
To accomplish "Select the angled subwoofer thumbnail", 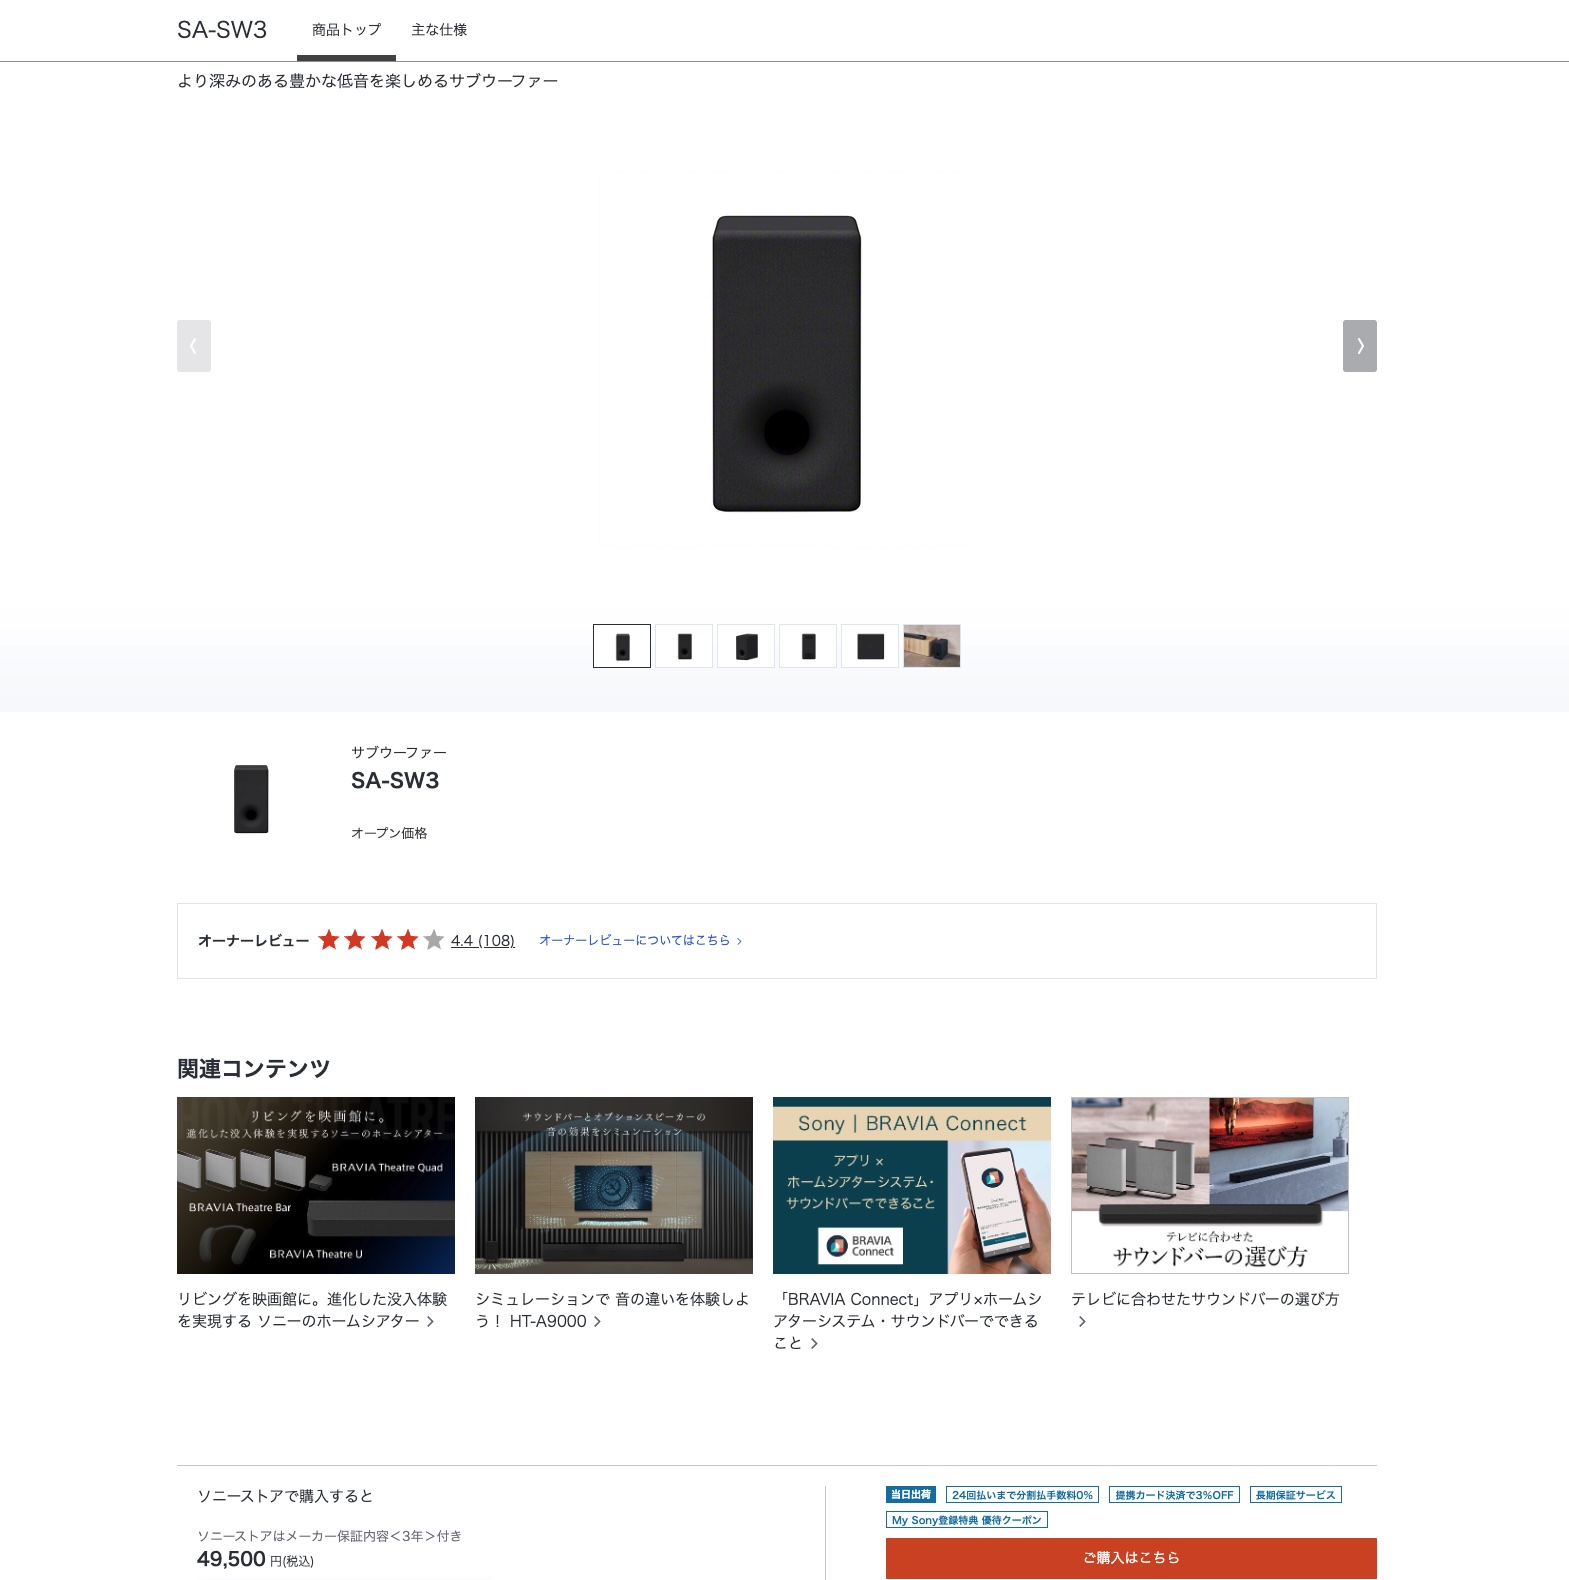I will (x=746, y=646).
